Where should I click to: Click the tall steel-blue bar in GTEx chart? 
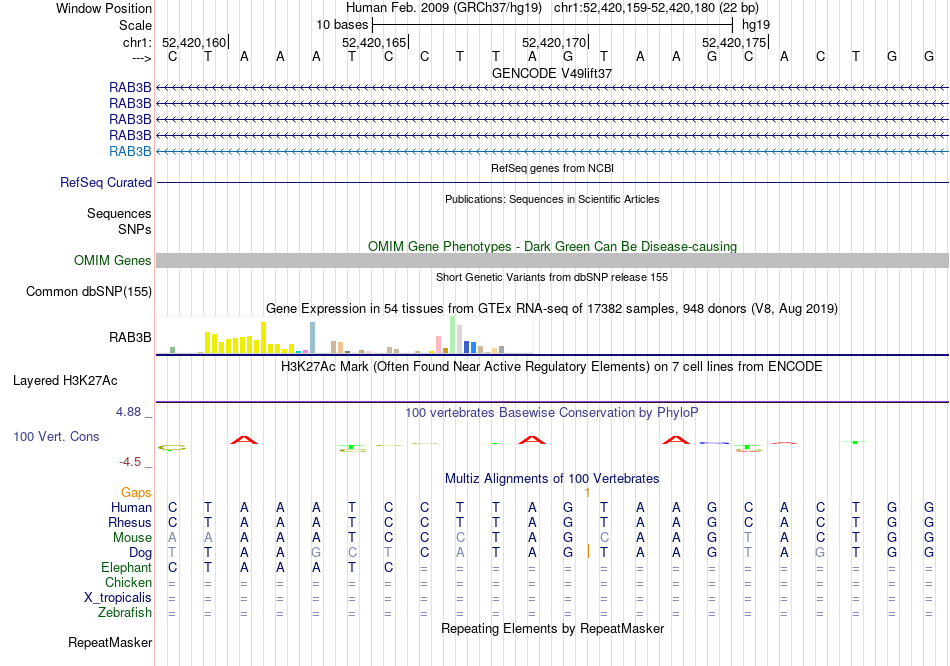[x=313, y=338]
